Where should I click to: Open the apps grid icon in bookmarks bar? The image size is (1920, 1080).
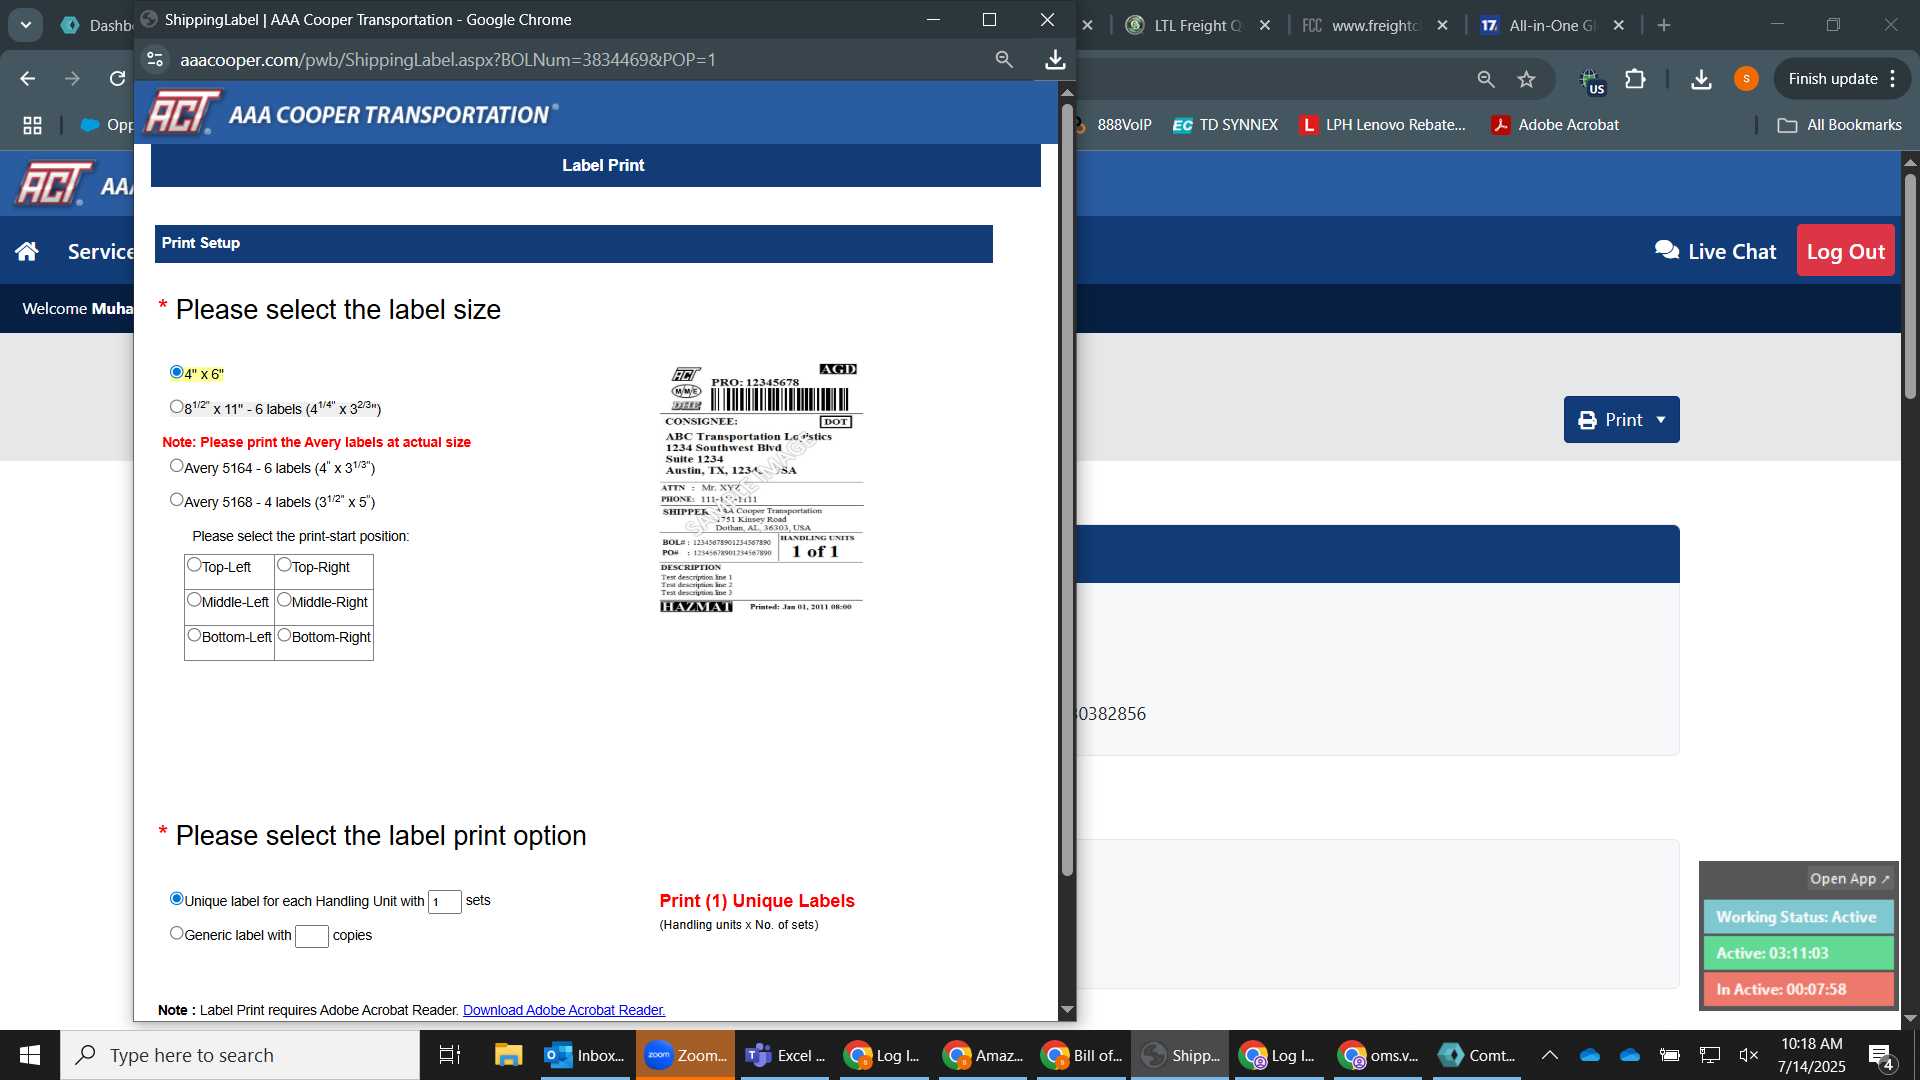[x=32, y=125]
